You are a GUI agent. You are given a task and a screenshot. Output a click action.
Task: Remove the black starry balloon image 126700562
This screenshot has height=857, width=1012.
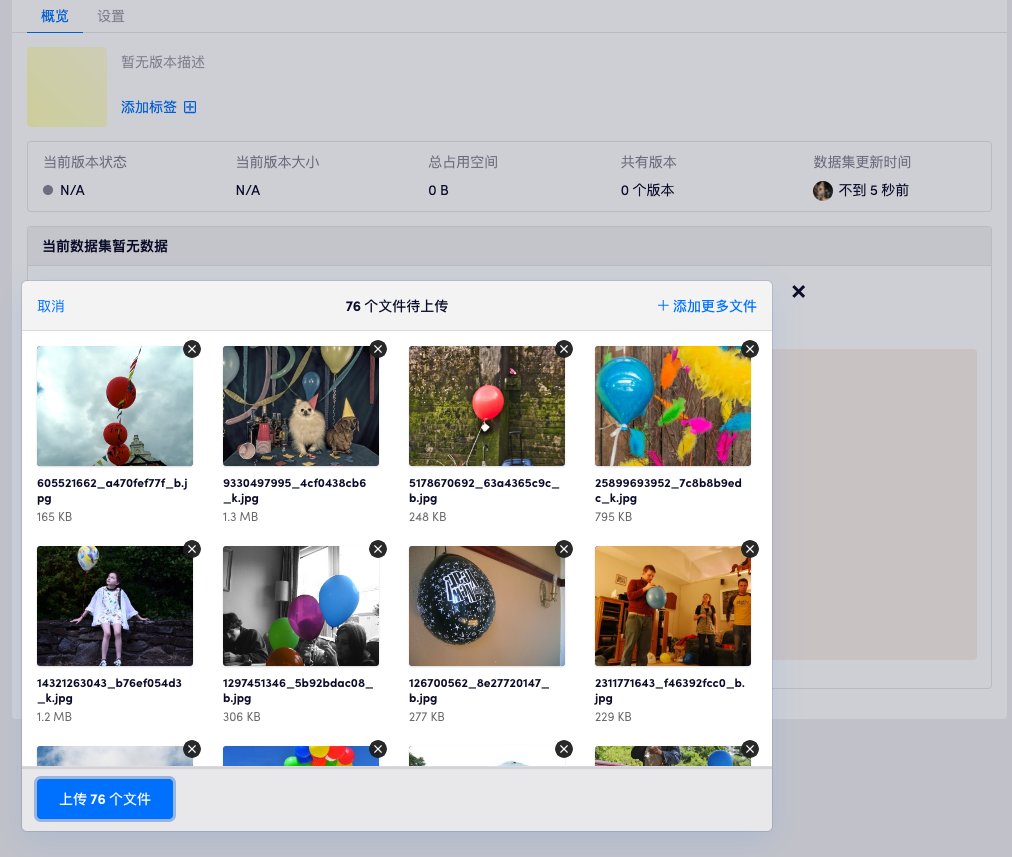point(564,549)
